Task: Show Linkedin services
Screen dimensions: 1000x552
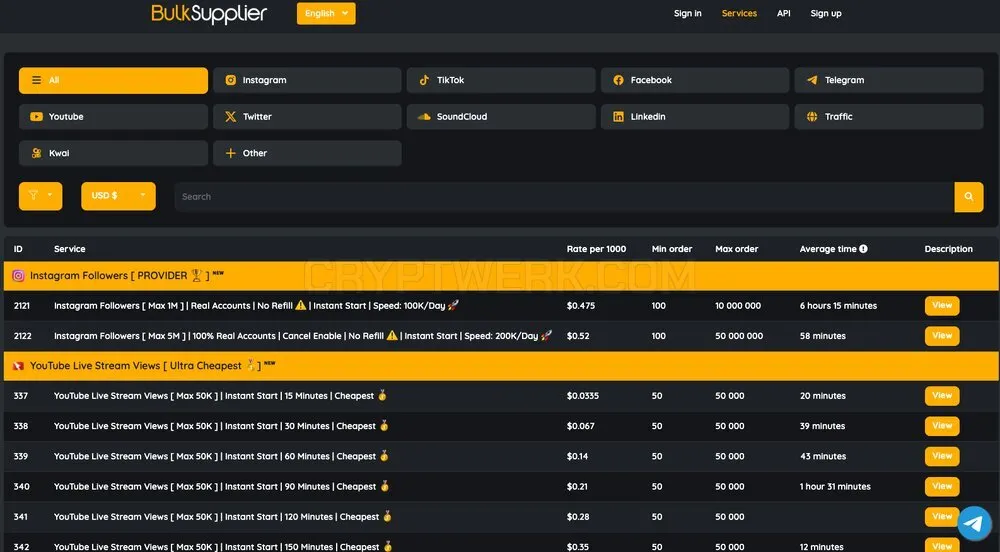Action: pos(695,117)
